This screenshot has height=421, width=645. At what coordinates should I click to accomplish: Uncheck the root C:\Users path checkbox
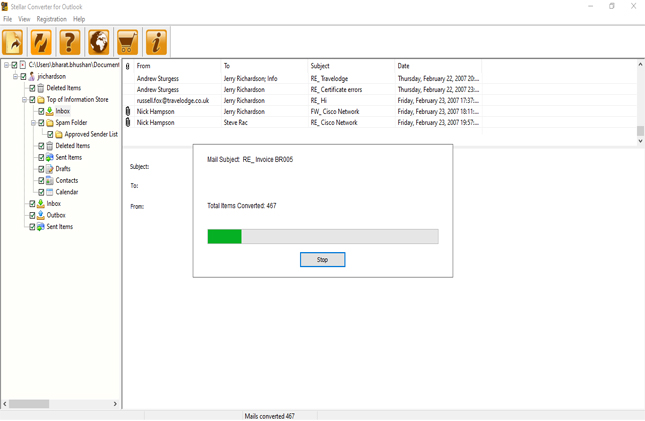(14, 65)
